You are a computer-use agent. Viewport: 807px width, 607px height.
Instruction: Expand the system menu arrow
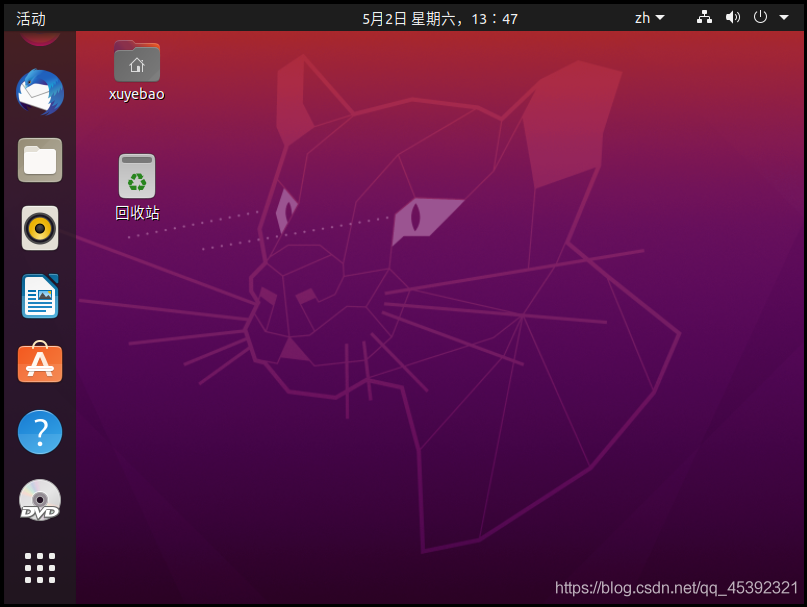784,18
